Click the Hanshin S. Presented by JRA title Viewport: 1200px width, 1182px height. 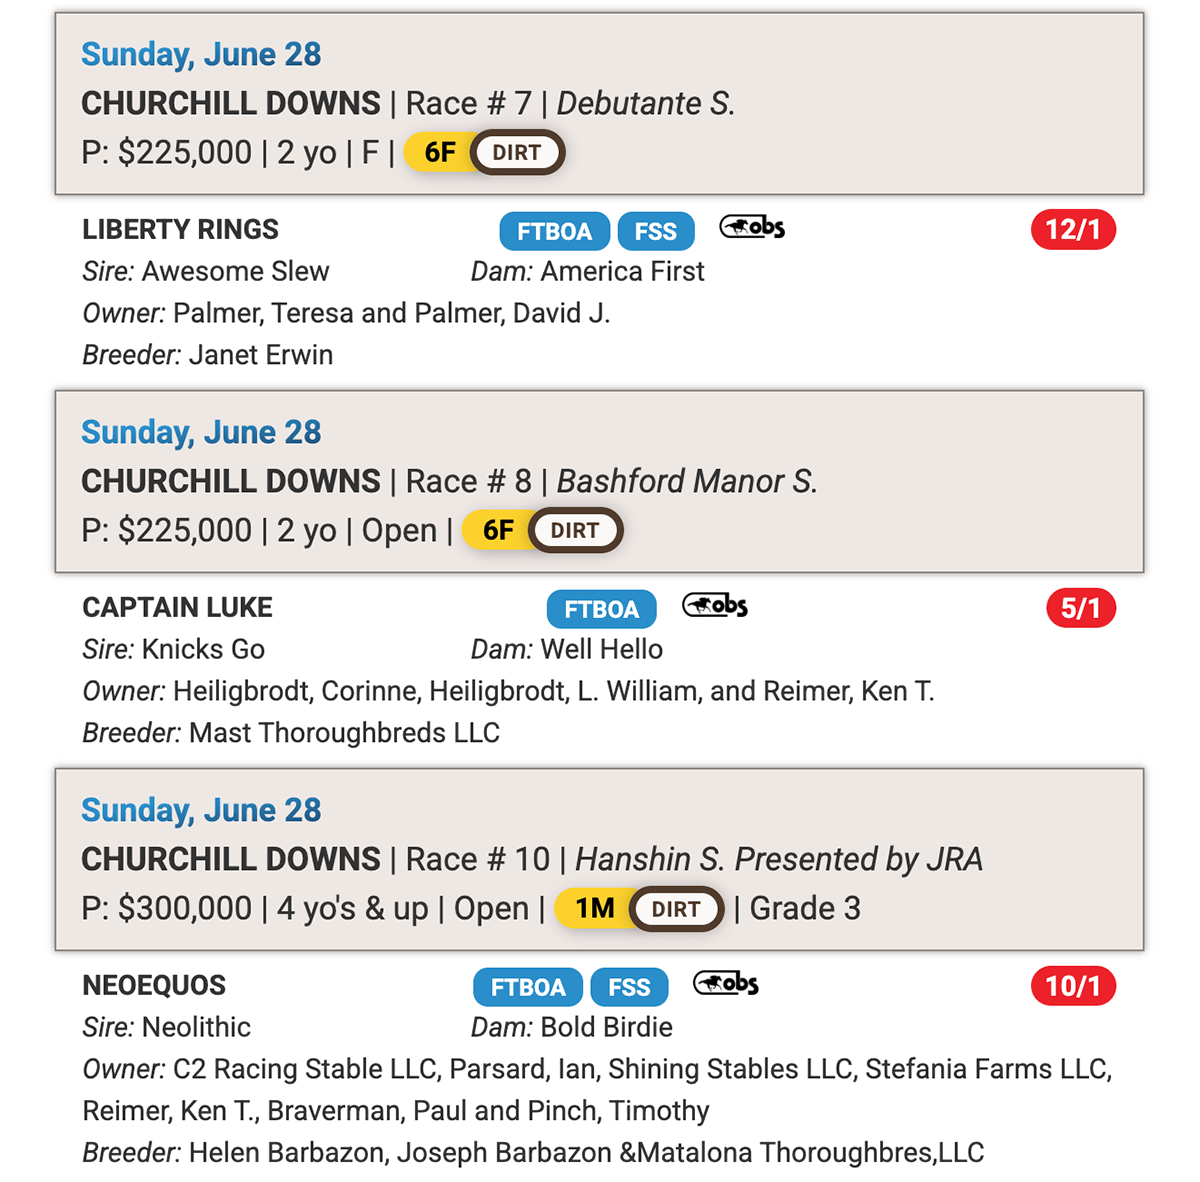click(779, 859)
